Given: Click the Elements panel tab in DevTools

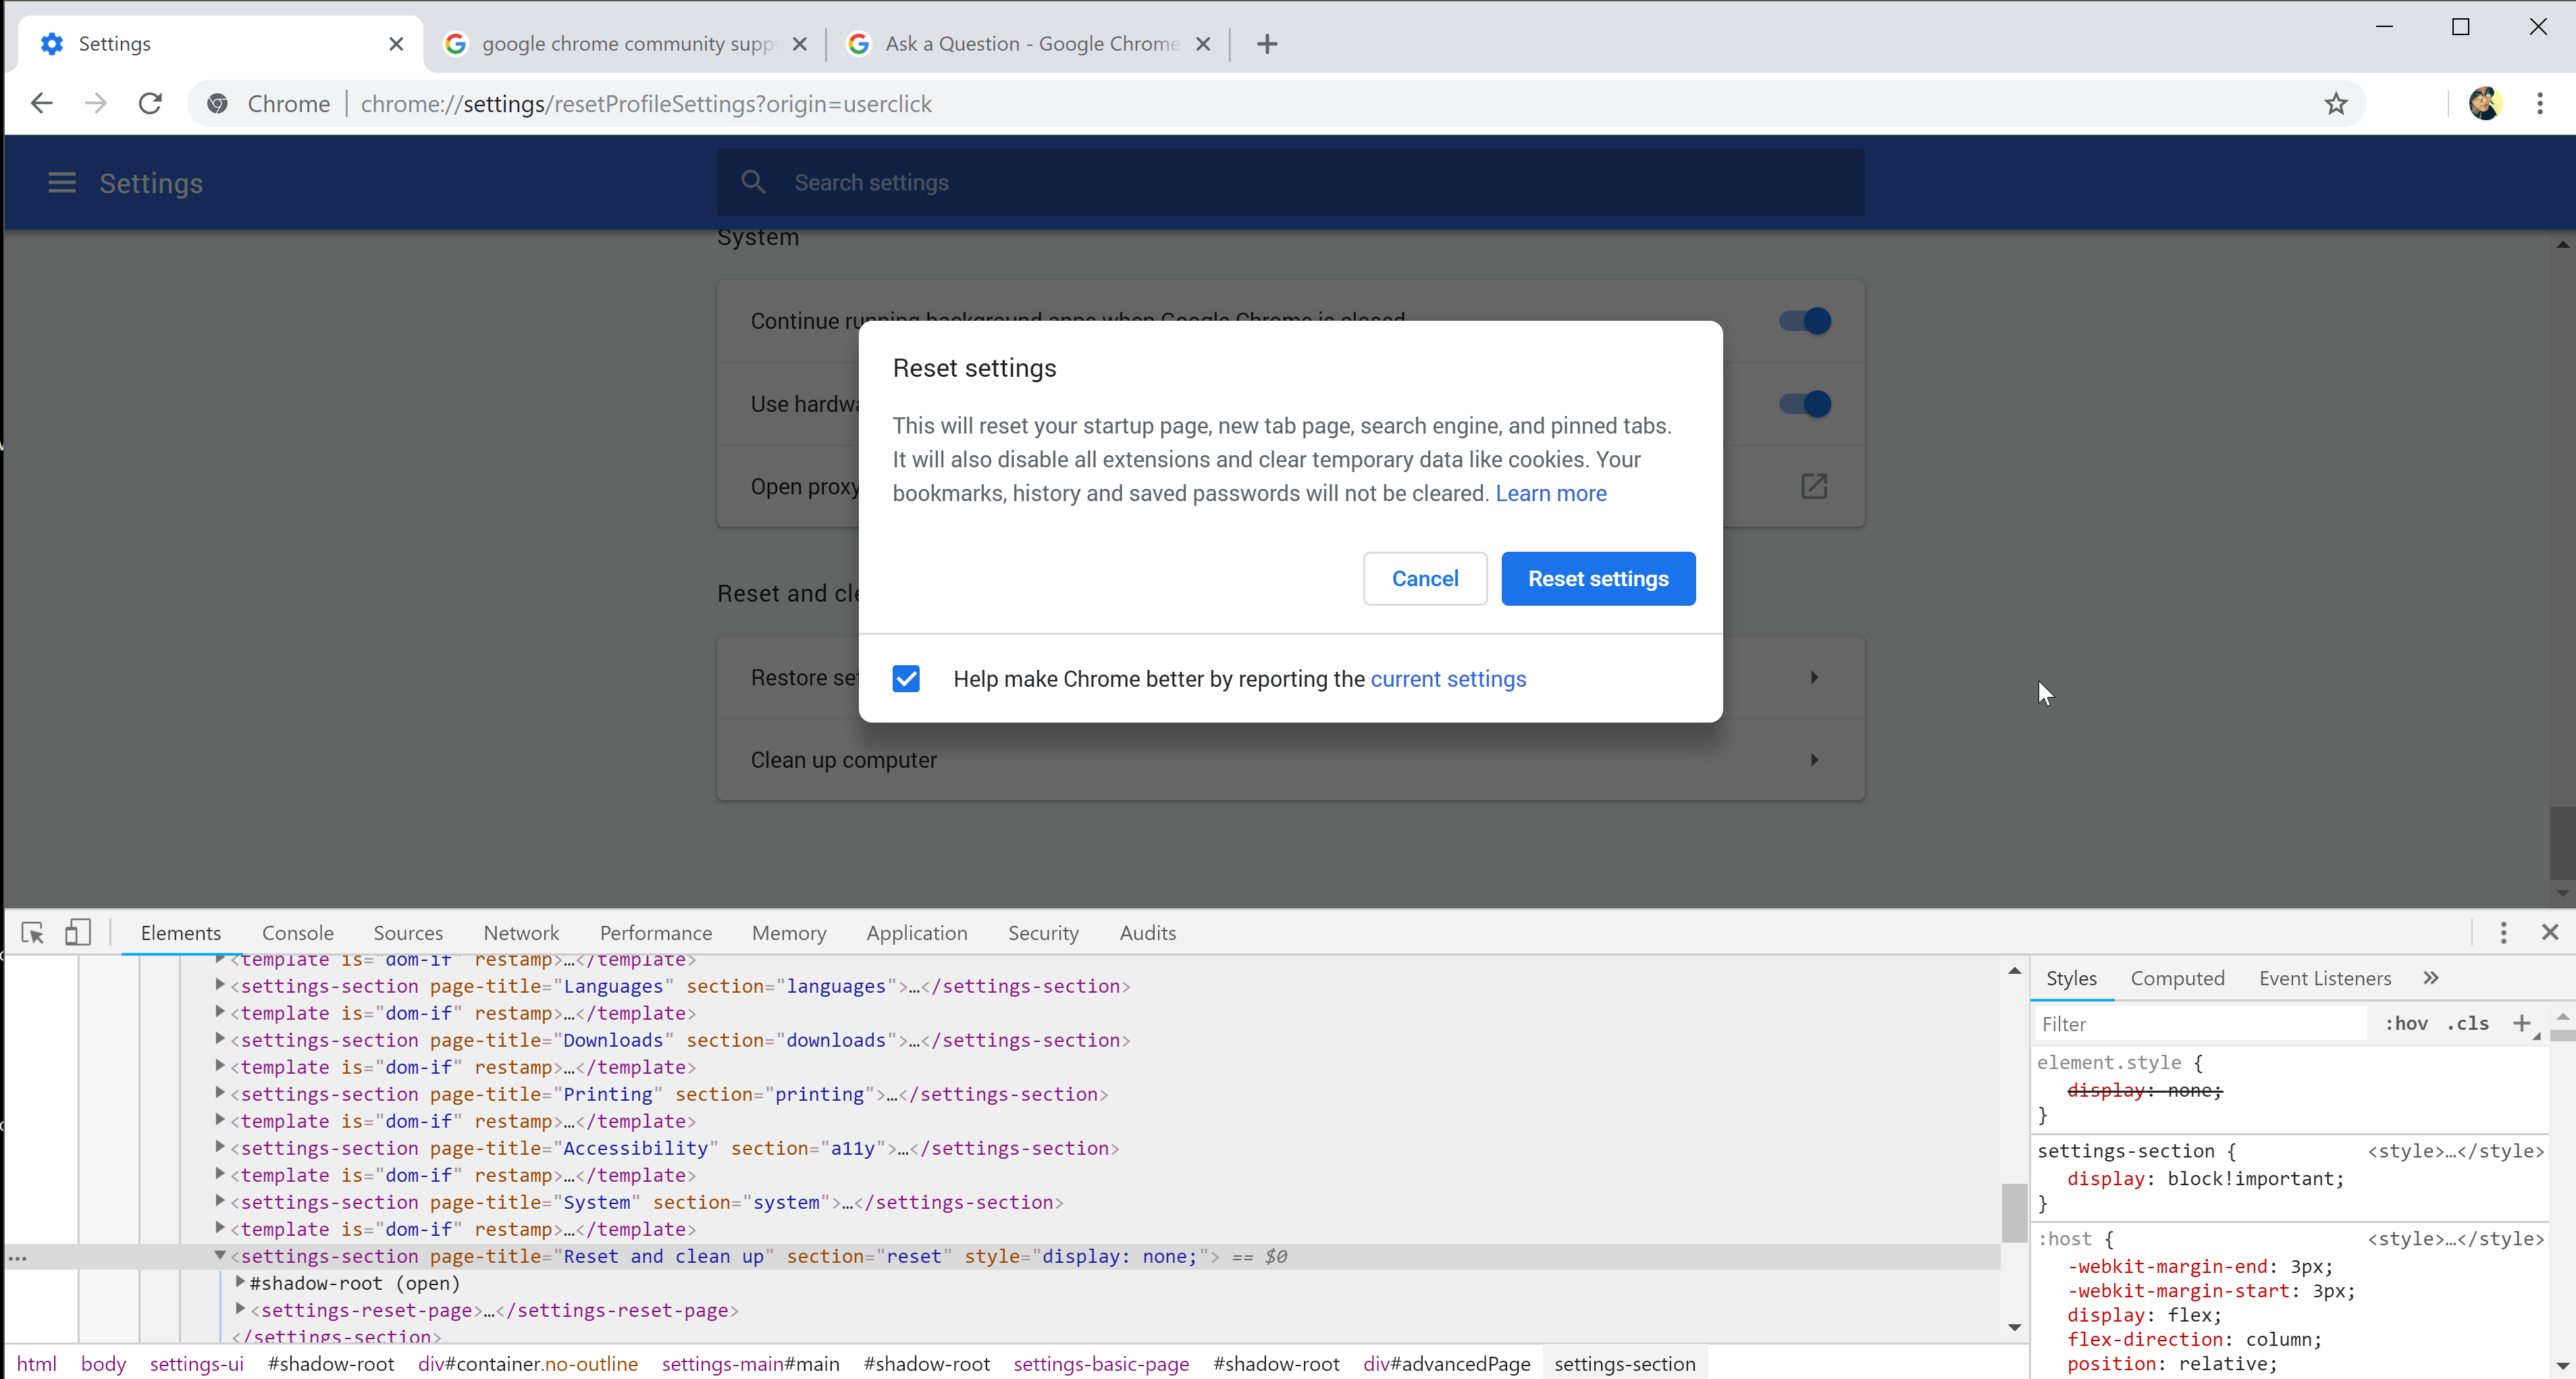Looking at the screenshot, I should [x=179, y=933].
